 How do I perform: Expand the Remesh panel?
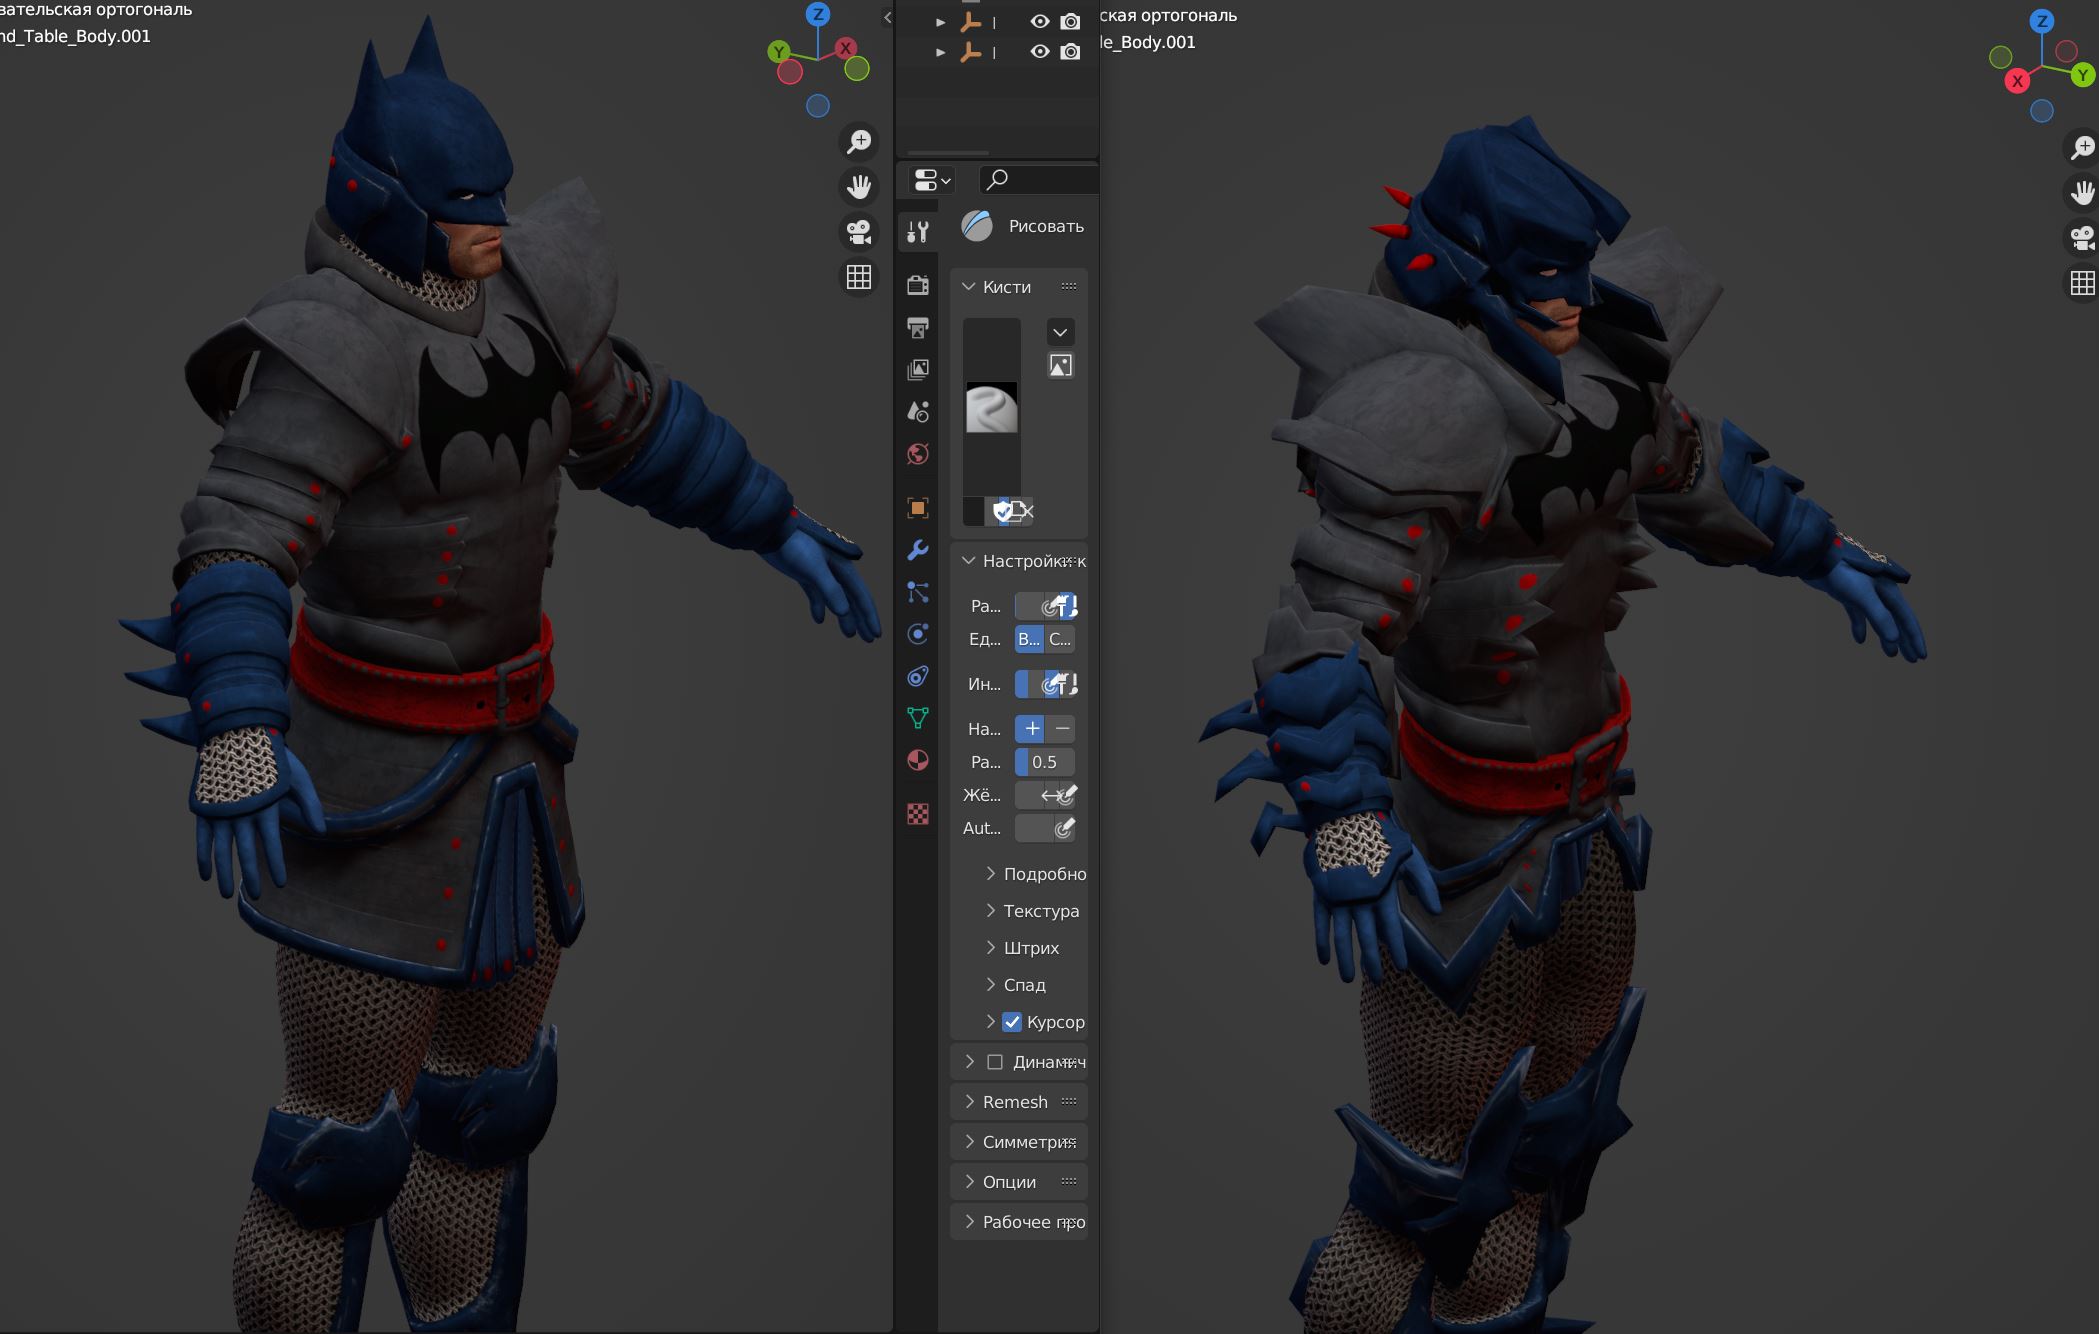[1015, 1102]
